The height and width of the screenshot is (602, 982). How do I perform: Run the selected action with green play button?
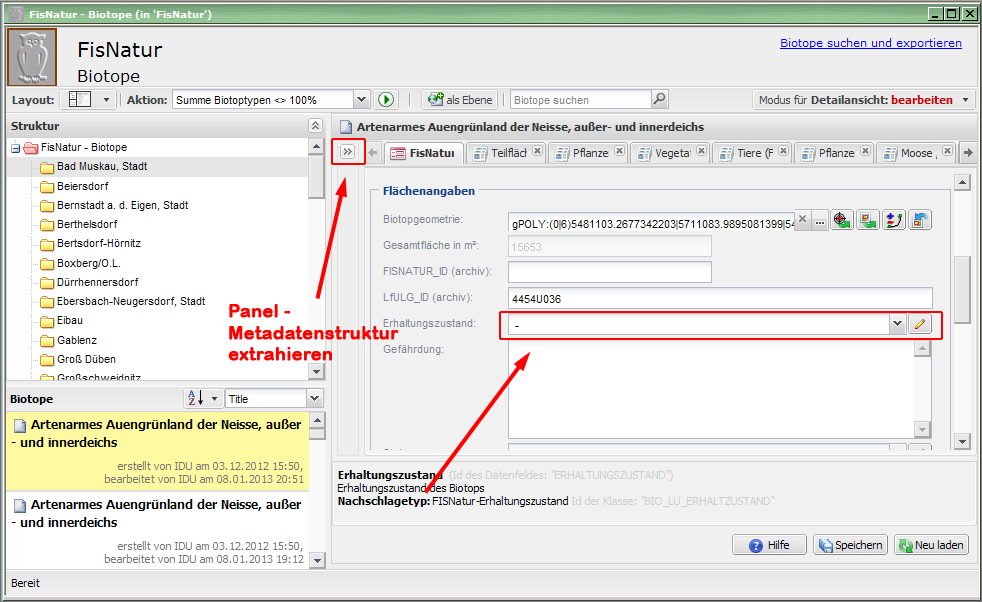pos(387,100)
